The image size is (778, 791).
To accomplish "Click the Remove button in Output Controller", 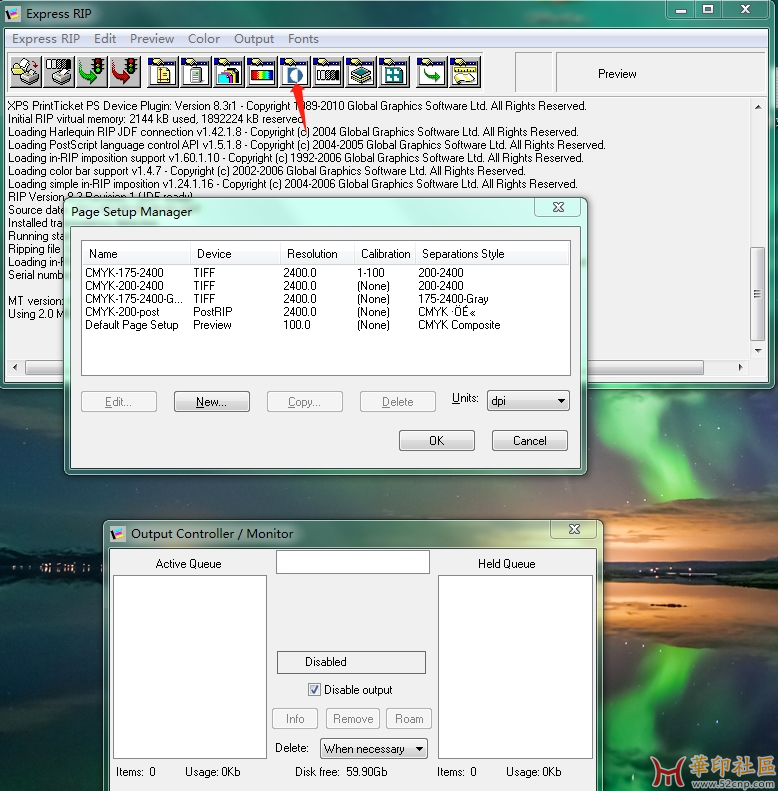I will tap(353, 718).
